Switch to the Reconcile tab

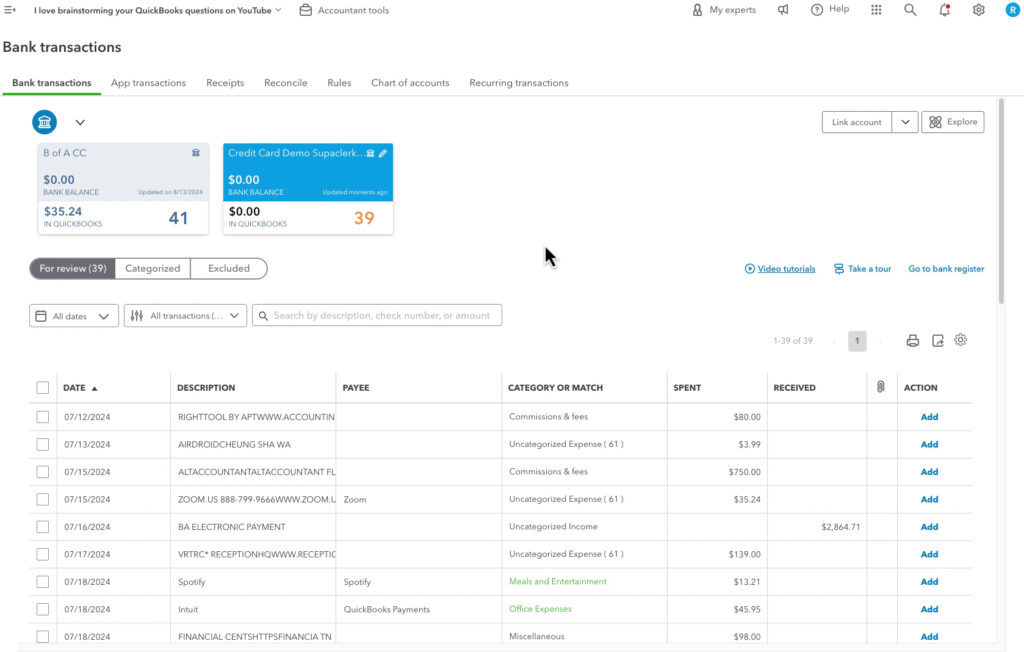pos(285,83)
